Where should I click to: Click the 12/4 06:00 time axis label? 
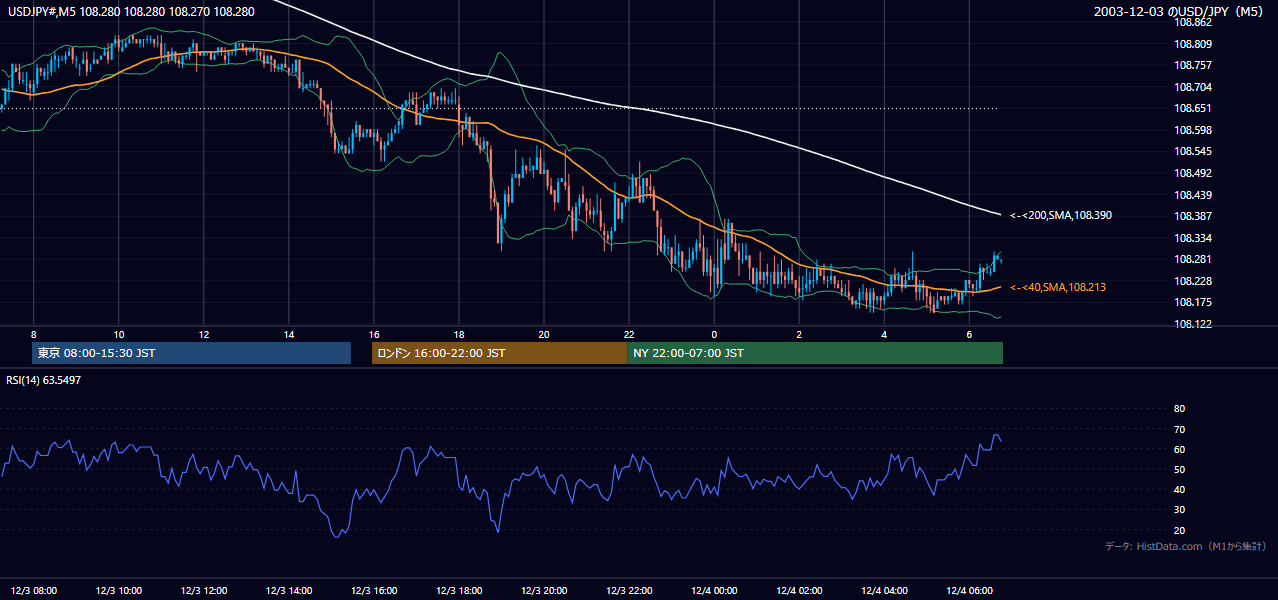969,590
